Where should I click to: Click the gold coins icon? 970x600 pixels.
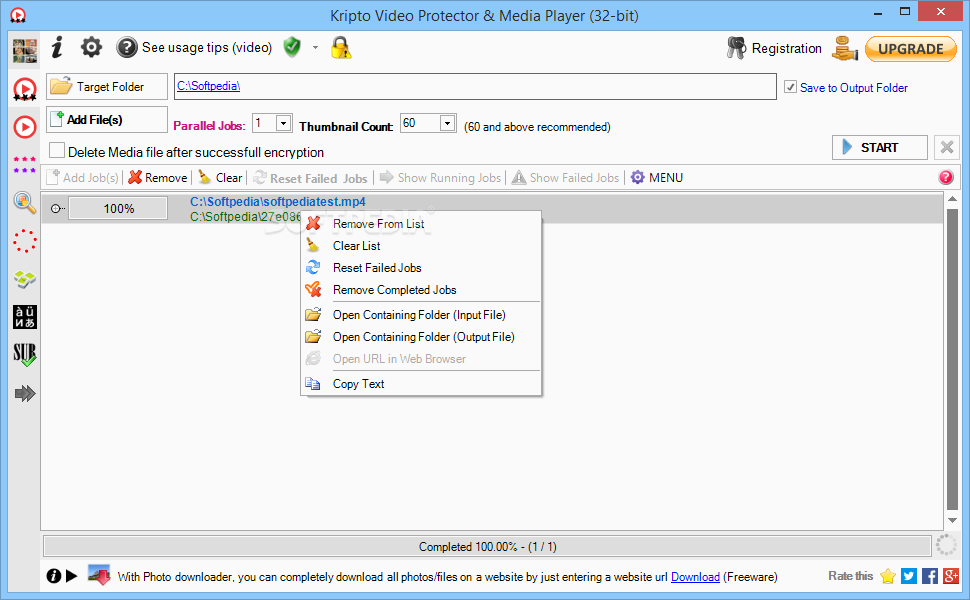click(844, 48)
